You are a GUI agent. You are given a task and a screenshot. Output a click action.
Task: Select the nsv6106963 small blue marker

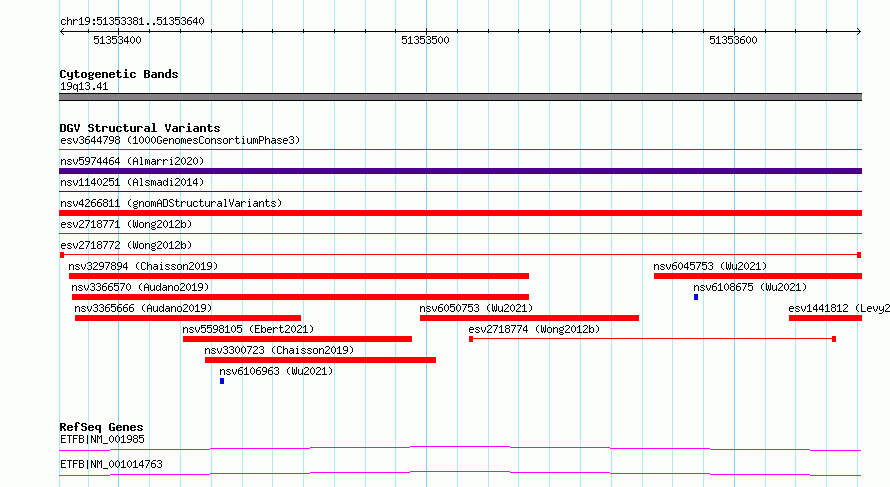click(x=222, y=381)
